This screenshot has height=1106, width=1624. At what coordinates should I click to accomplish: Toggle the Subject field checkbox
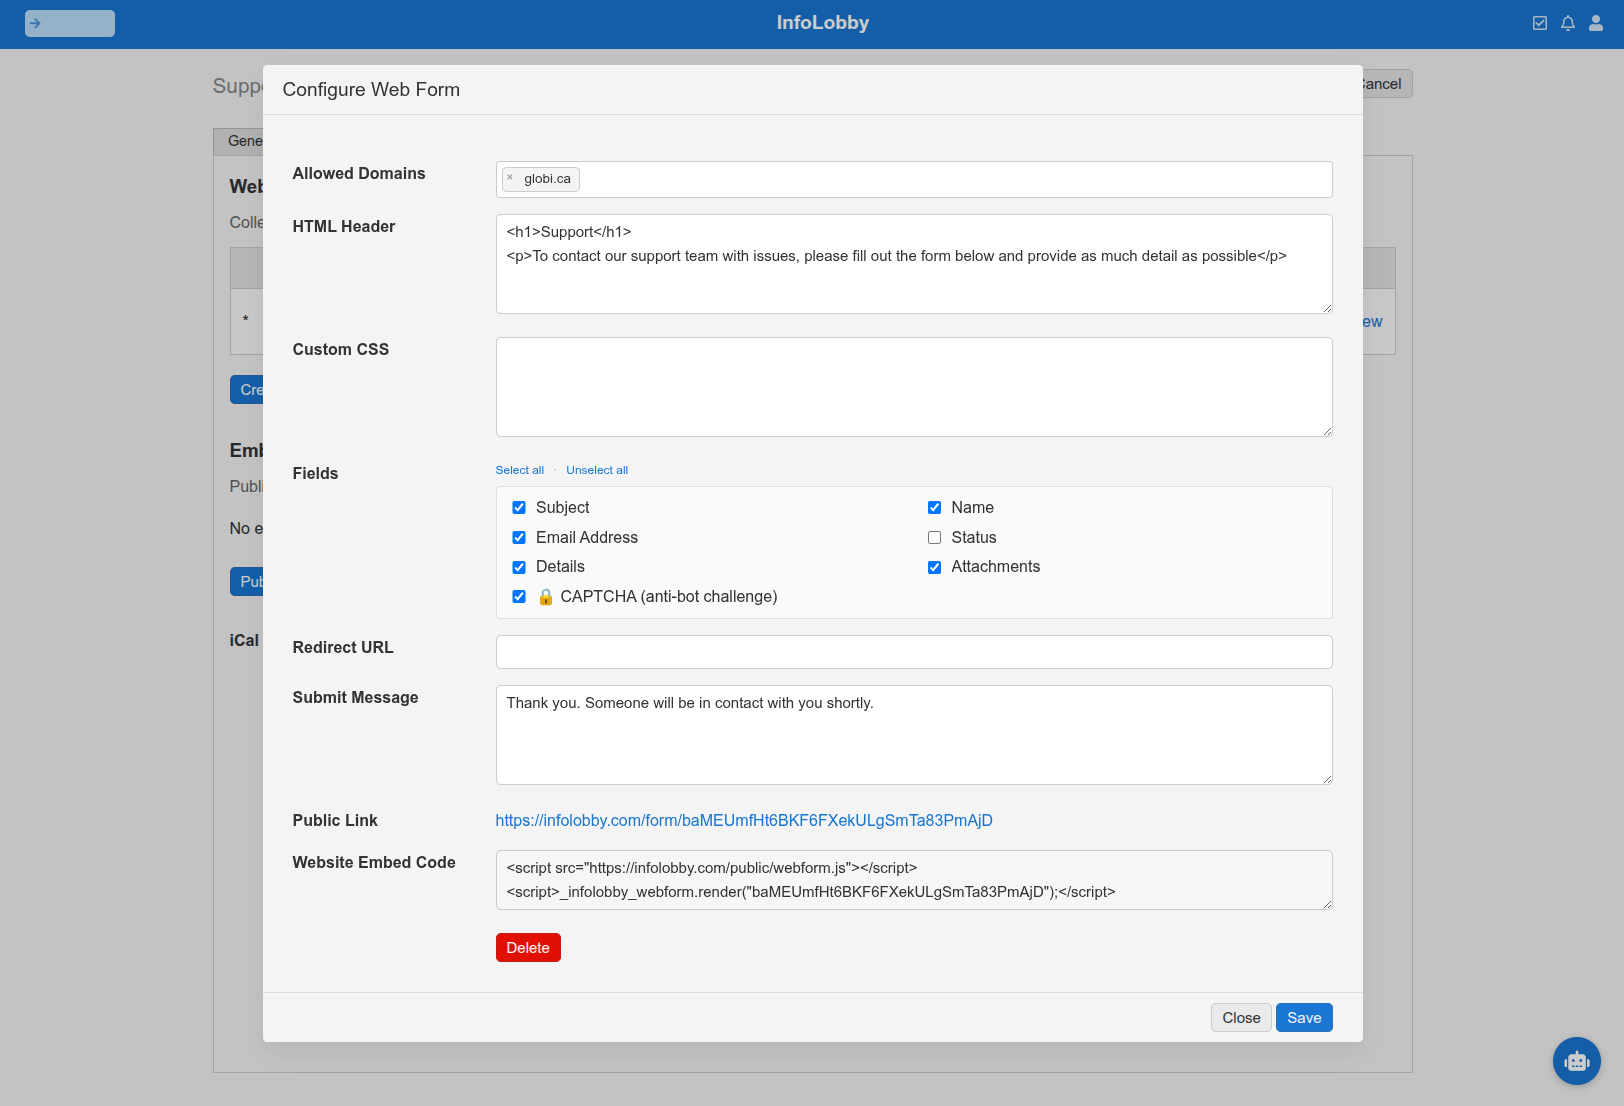[x=519, y=508]
